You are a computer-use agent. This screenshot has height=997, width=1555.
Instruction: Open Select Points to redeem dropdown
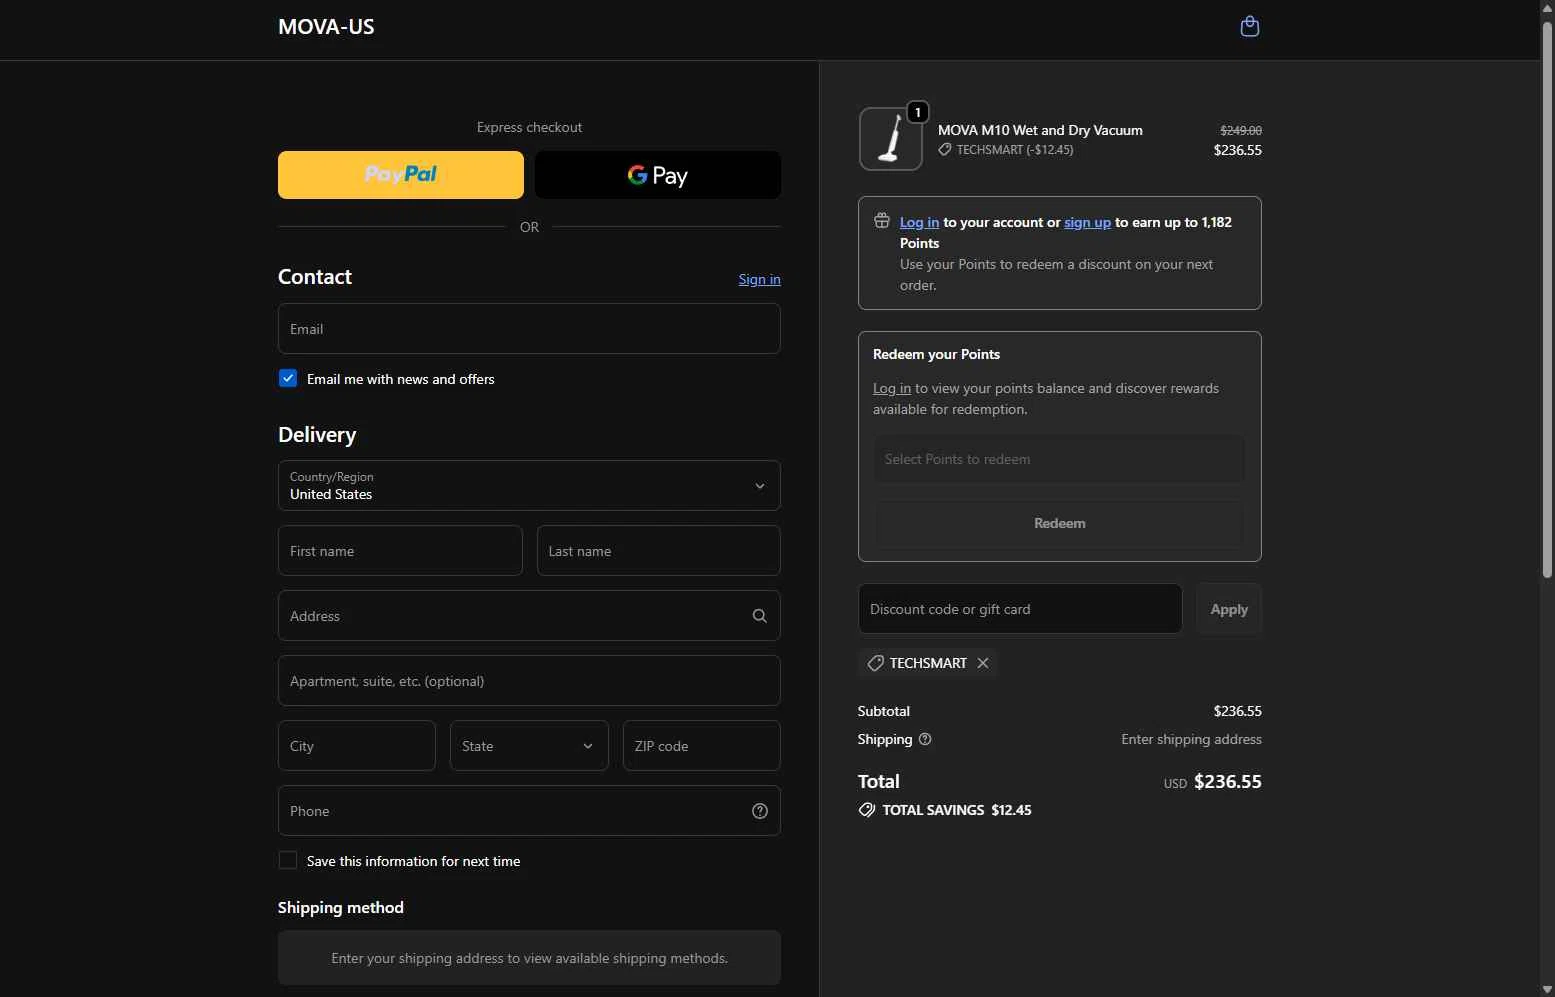coord(1059,459)
